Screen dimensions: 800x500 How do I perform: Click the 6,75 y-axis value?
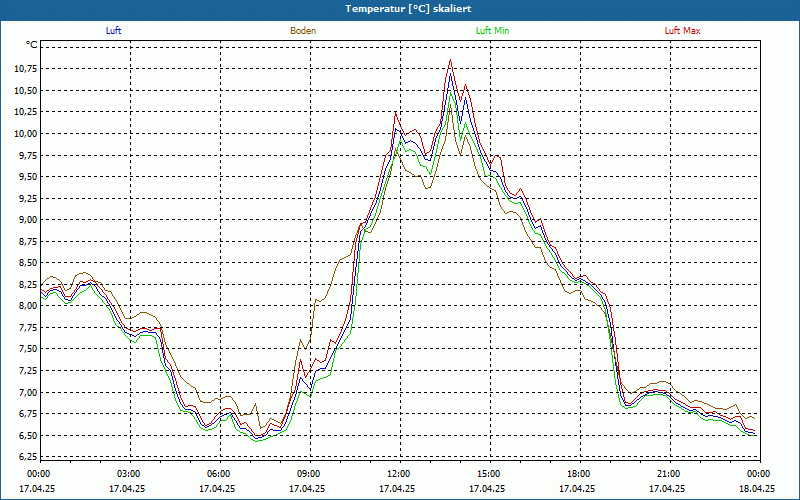pyautogui.click(x=29, y=414)
